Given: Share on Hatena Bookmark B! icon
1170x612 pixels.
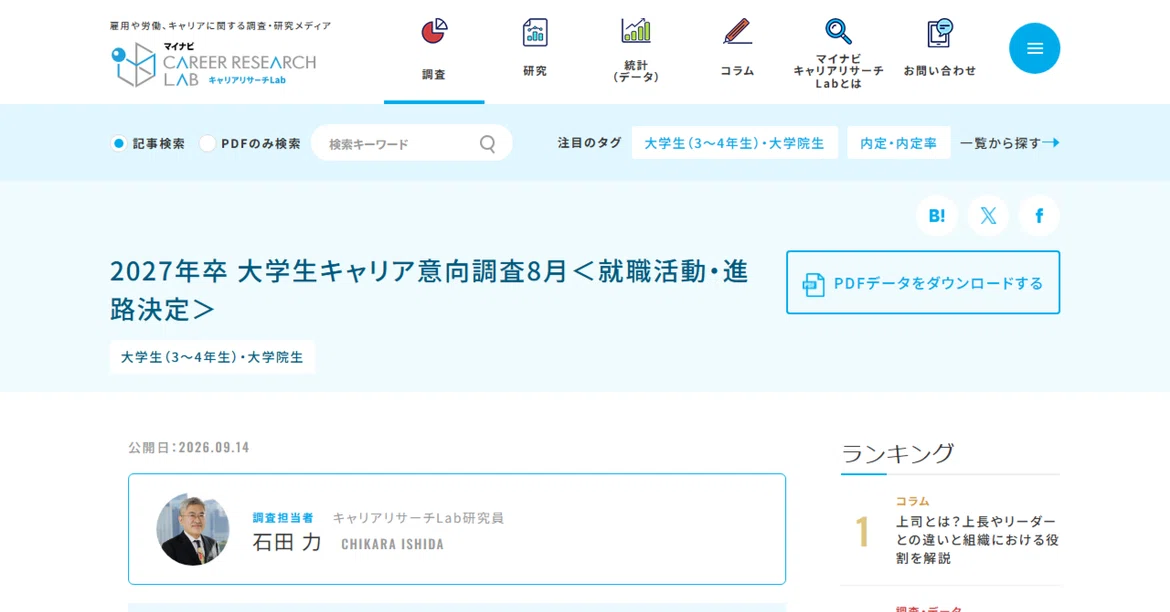Looking at the screenshot, I should click(936, 216).
